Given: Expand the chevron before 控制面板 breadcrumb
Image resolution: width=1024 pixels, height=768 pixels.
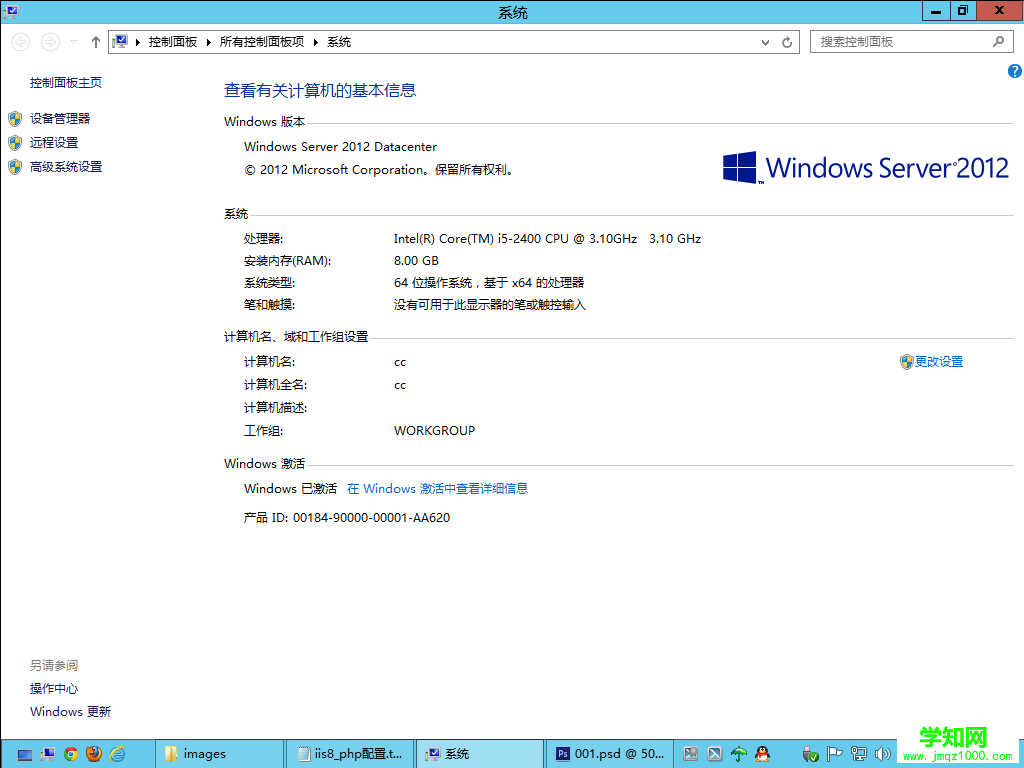Looking at the screenshot, I should click(x=138, y=42).
